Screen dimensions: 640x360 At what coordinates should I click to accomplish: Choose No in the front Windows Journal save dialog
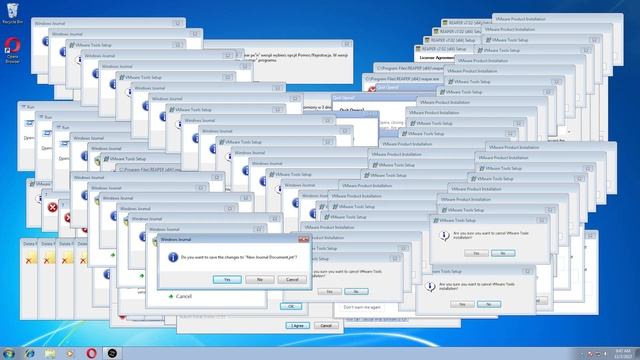click(260, 280)
